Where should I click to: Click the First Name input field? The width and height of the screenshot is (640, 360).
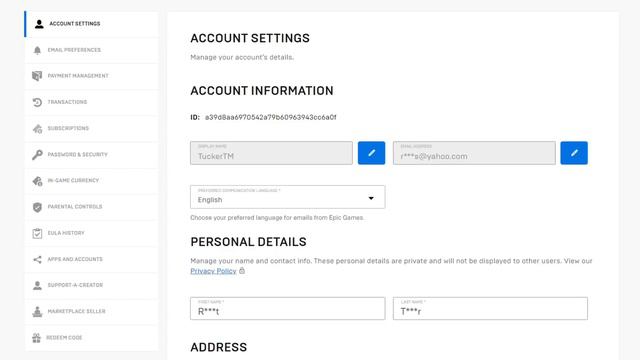[x=287, y=309]
